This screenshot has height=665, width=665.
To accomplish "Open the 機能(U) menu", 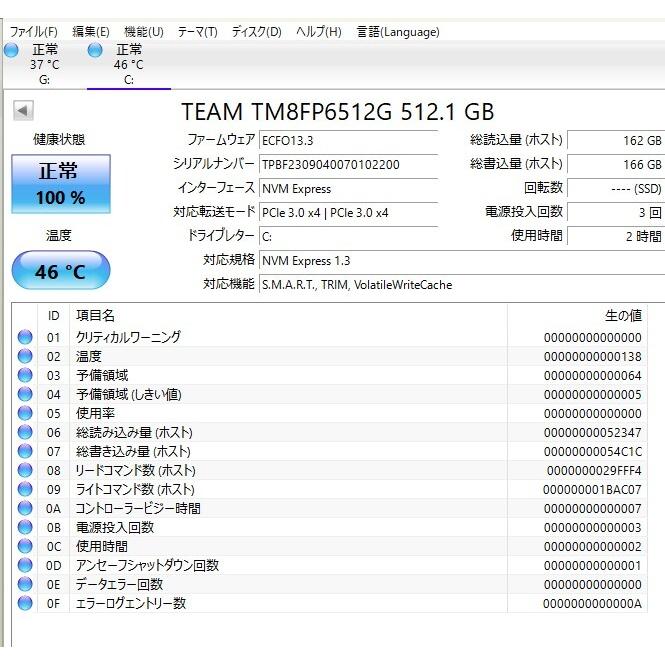I will pos(143,32).
